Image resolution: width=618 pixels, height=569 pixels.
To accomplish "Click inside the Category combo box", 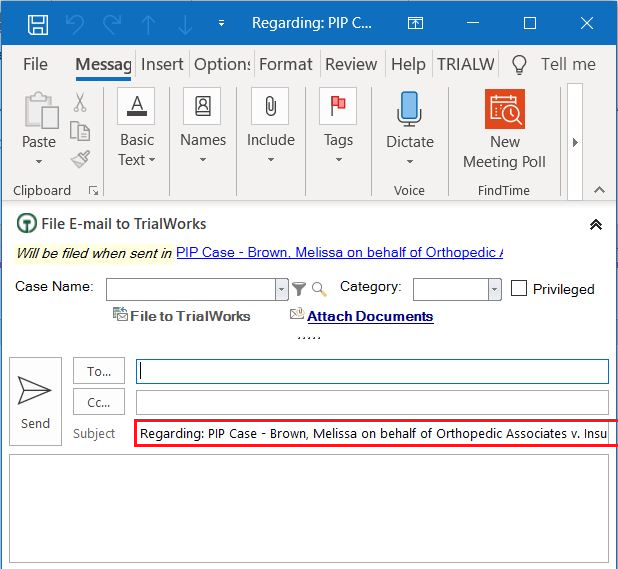I will click(451, 290).
